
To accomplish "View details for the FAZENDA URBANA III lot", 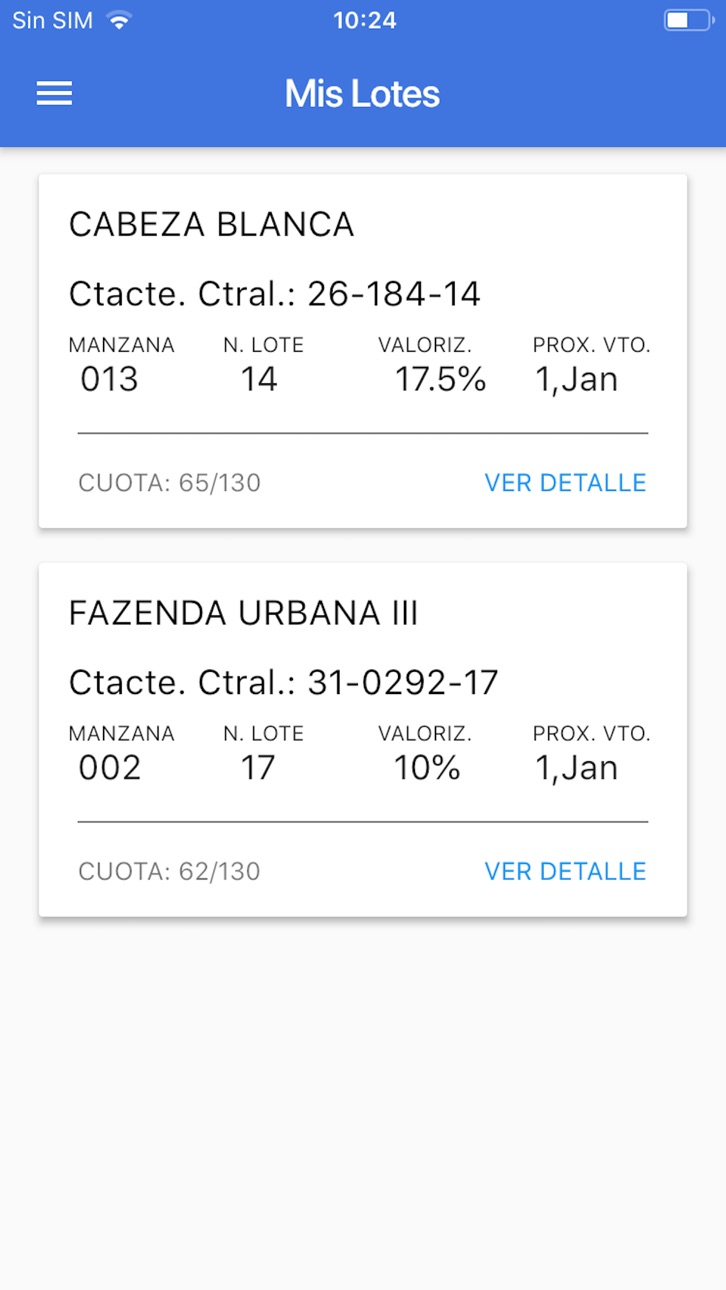I will pos(565,871).
